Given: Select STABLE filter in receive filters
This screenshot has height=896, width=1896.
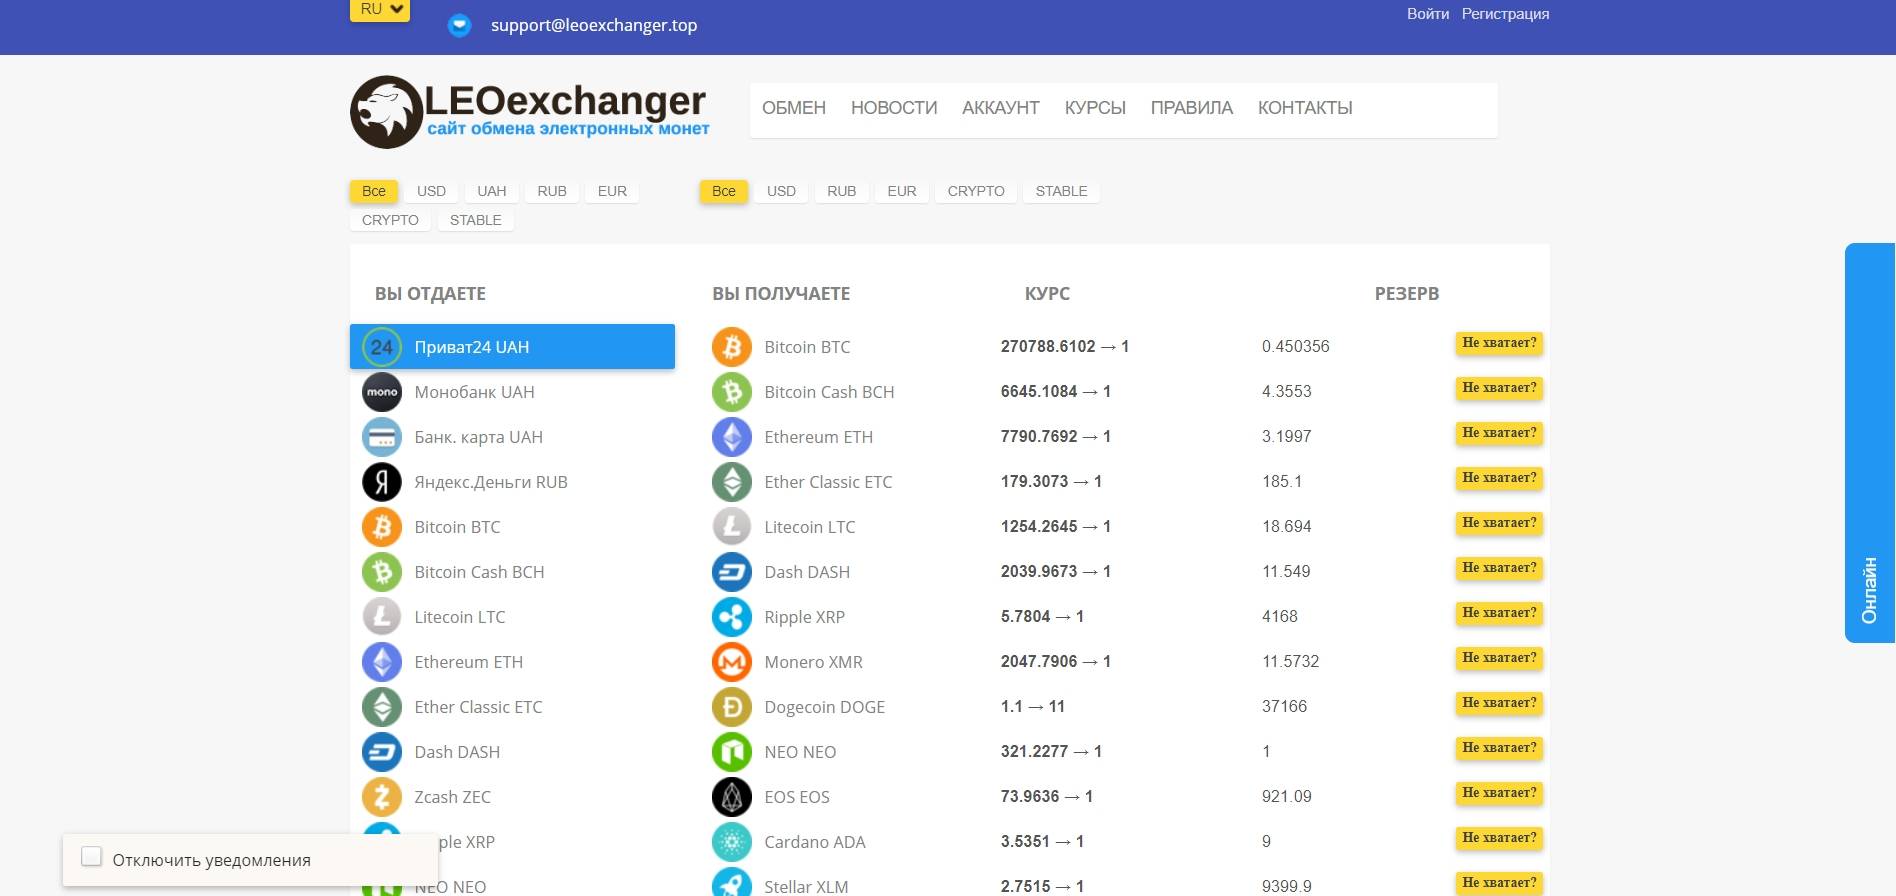Looking at the screenshot, I should tap(1061, 191).
